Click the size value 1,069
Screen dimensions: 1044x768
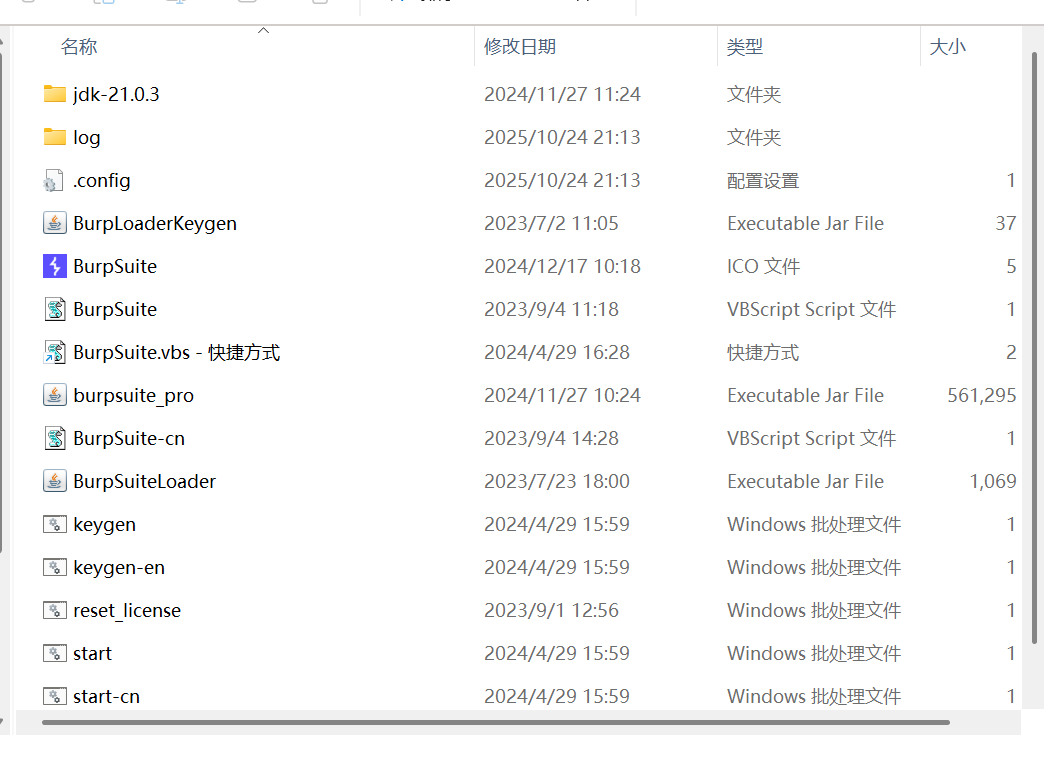point(993,481)
